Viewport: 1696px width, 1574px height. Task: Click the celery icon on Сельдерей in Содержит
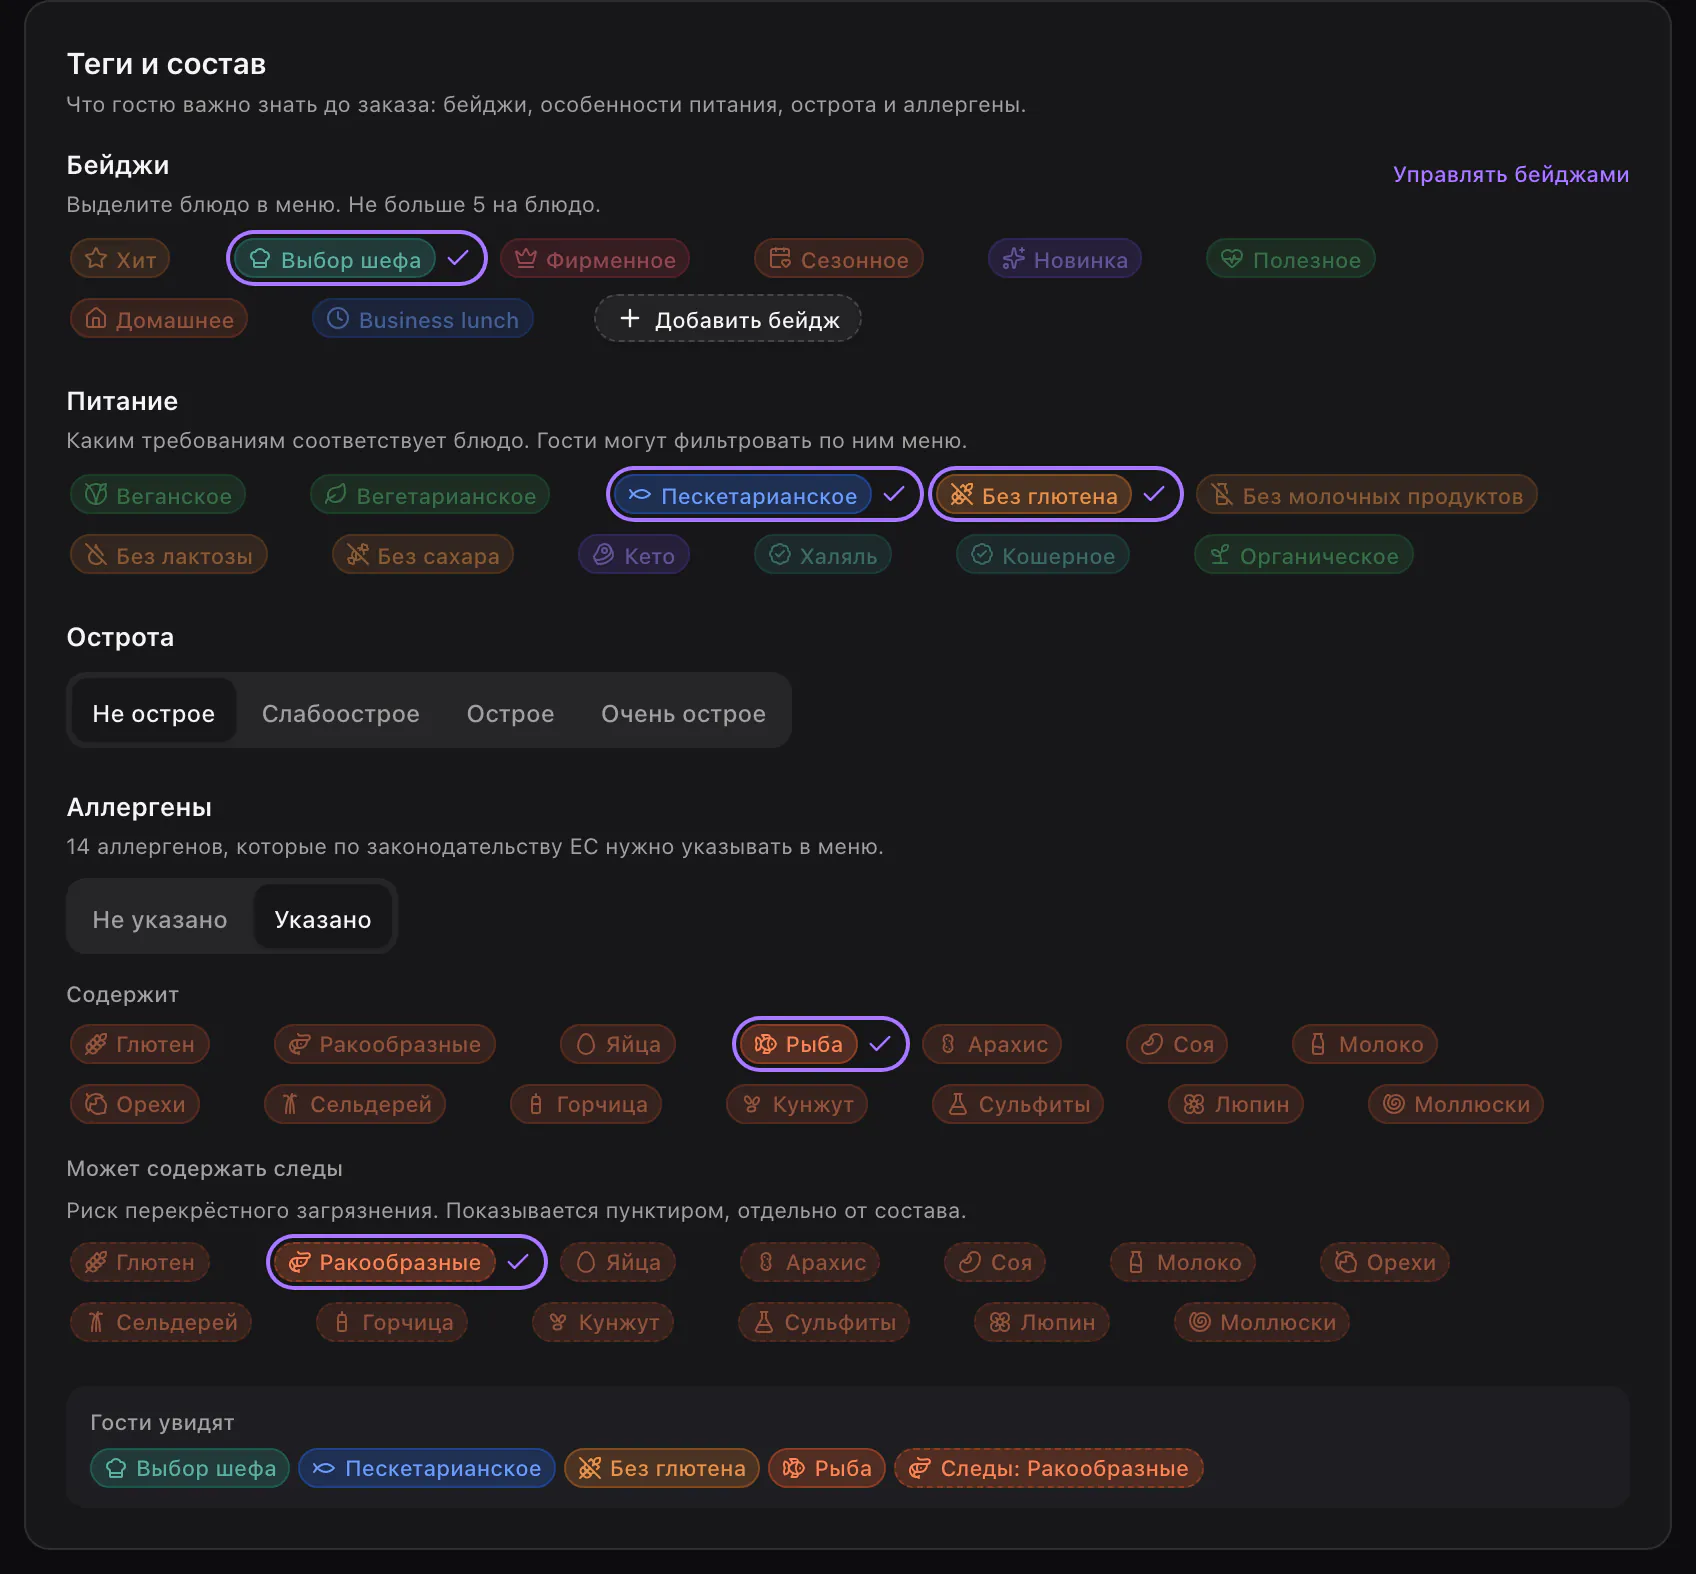(290, 1104)
